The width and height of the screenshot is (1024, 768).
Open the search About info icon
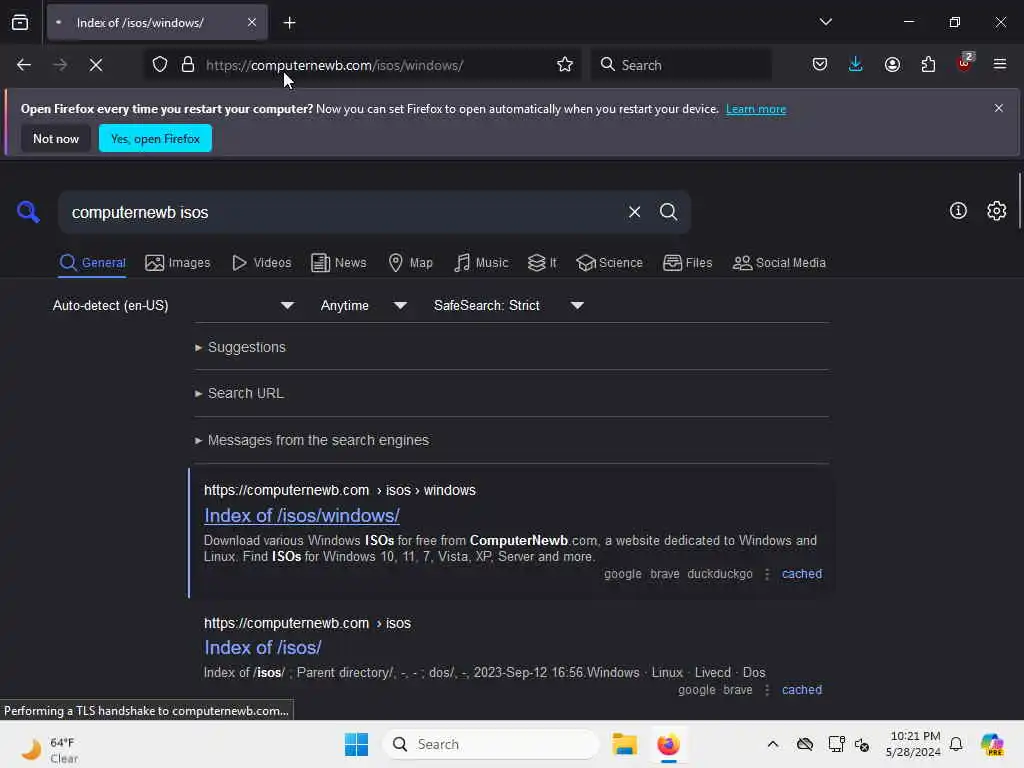point(958,210)
